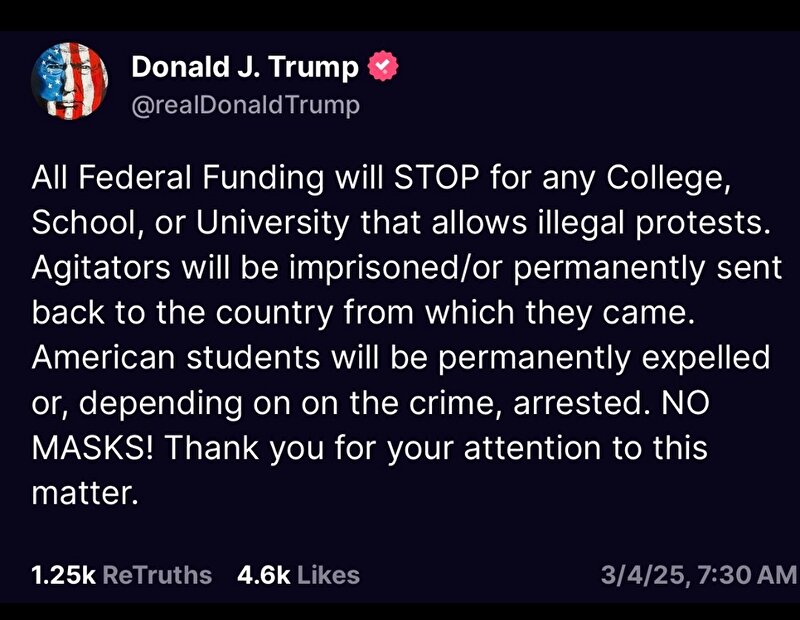View the 1.25k ReTruths count
Screen dimensions: 800x620
63,575
